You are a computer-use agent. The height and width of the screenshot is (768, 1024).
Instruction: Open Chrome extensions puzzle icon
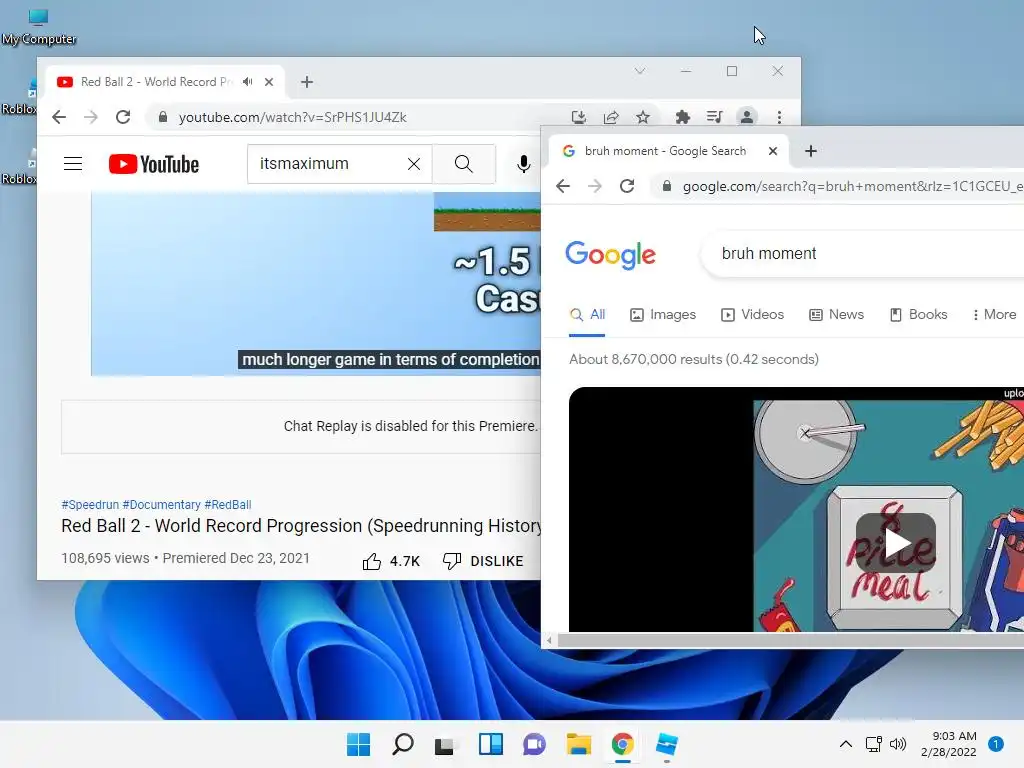[x=682, y=117]
